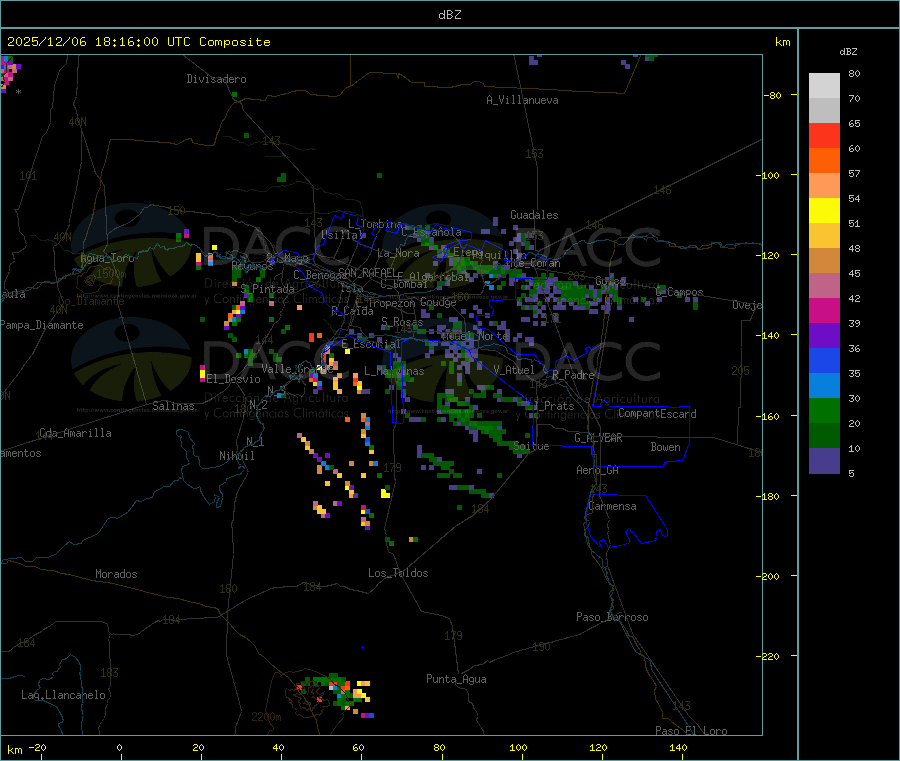The image size is (900, 761).
Task: Select the blue 35-36 dBZ legend swatch
Action: click(824, 360)
